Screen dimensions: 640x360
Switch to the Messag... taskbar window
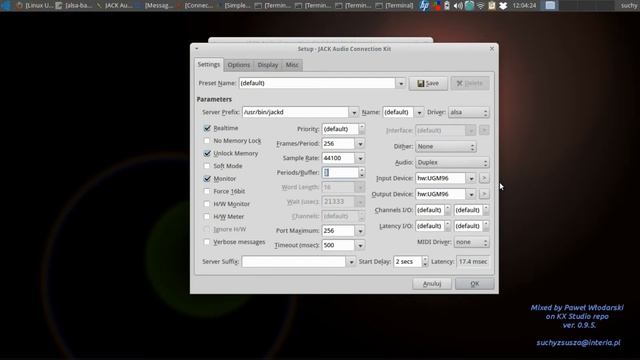point(154,6)
